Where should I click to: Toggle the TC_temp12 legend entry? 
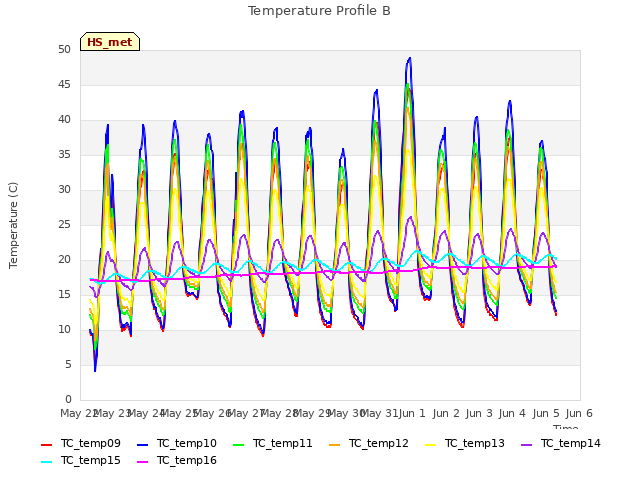369,444
